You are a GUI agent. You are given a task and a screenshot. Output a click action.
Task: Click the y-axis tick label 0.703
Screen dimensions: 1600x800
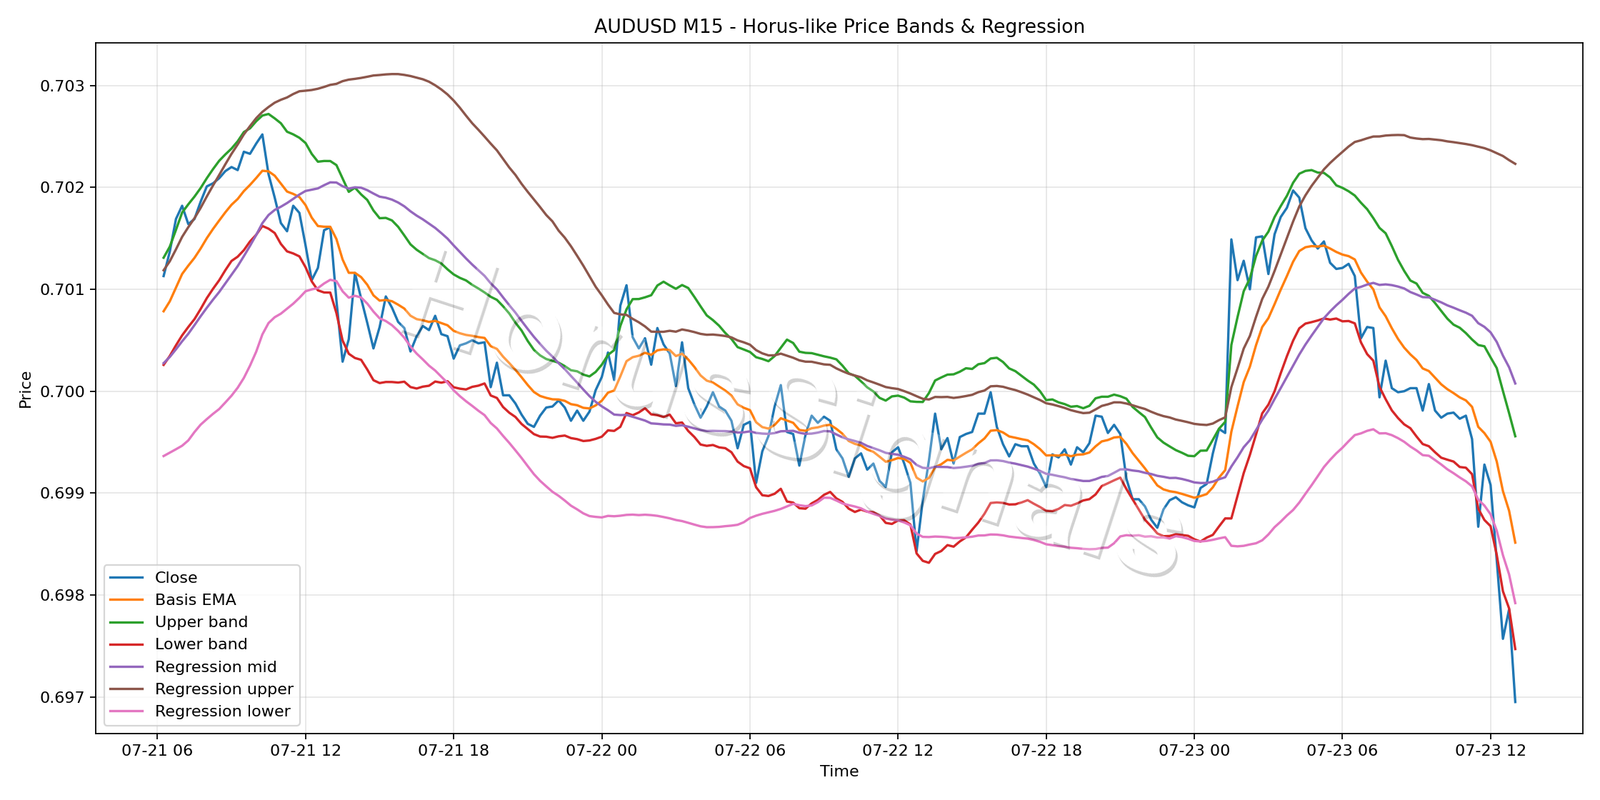[x=63, y=86]
